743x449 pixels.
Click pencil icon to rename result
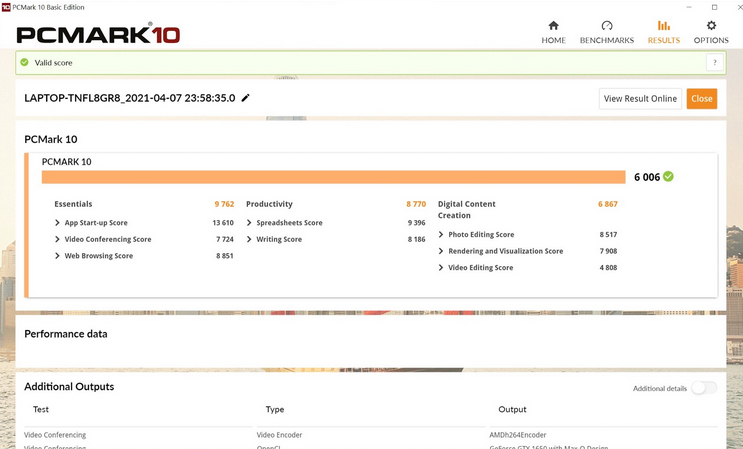[x=246, y=98]
